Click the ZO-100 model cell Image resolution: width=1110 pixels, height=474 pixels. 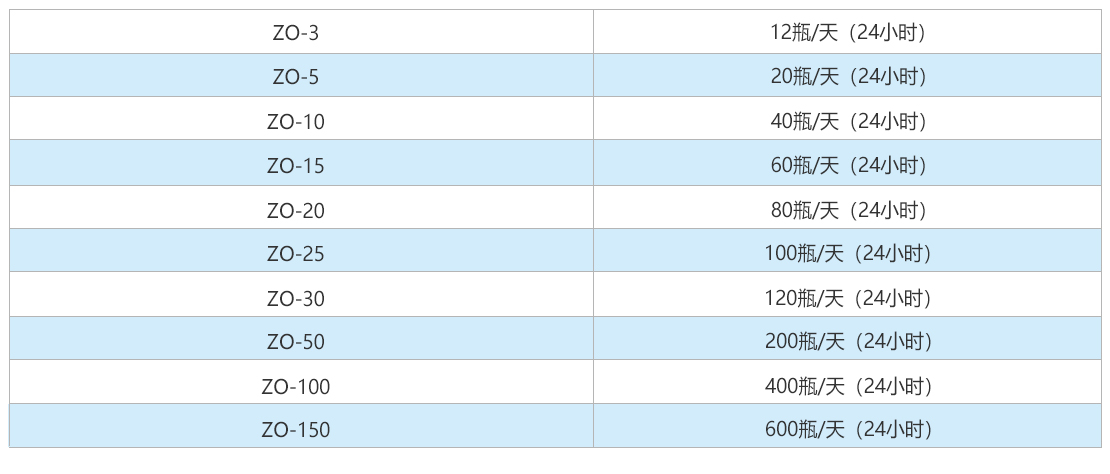tap(295, 386)
